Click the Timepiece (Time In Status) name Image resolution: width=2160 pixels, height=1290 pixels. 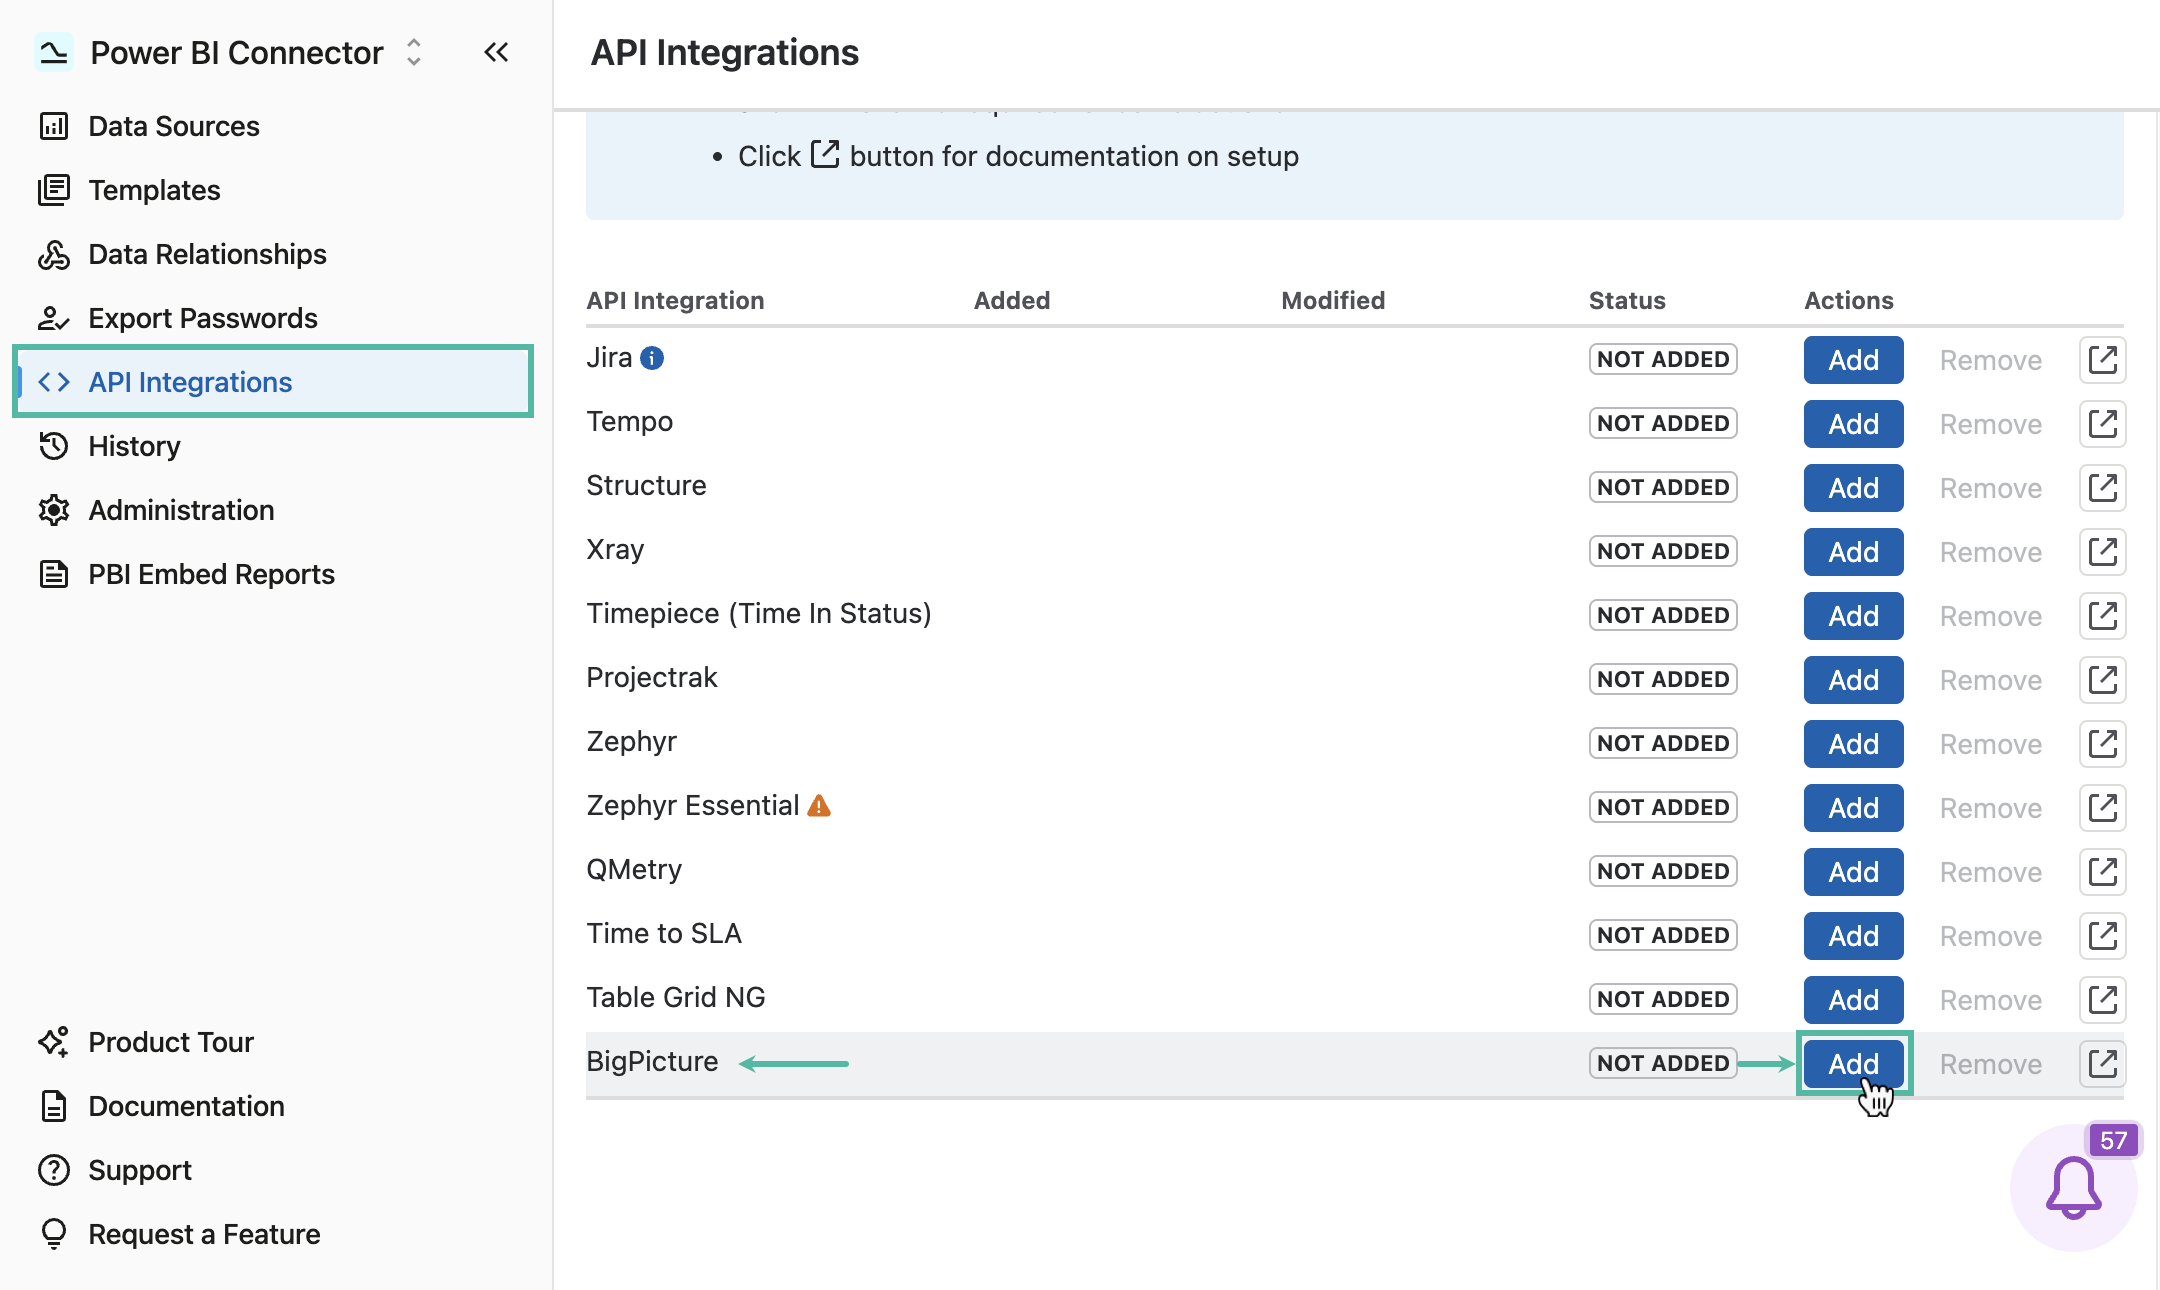click(x=759, y=613)
